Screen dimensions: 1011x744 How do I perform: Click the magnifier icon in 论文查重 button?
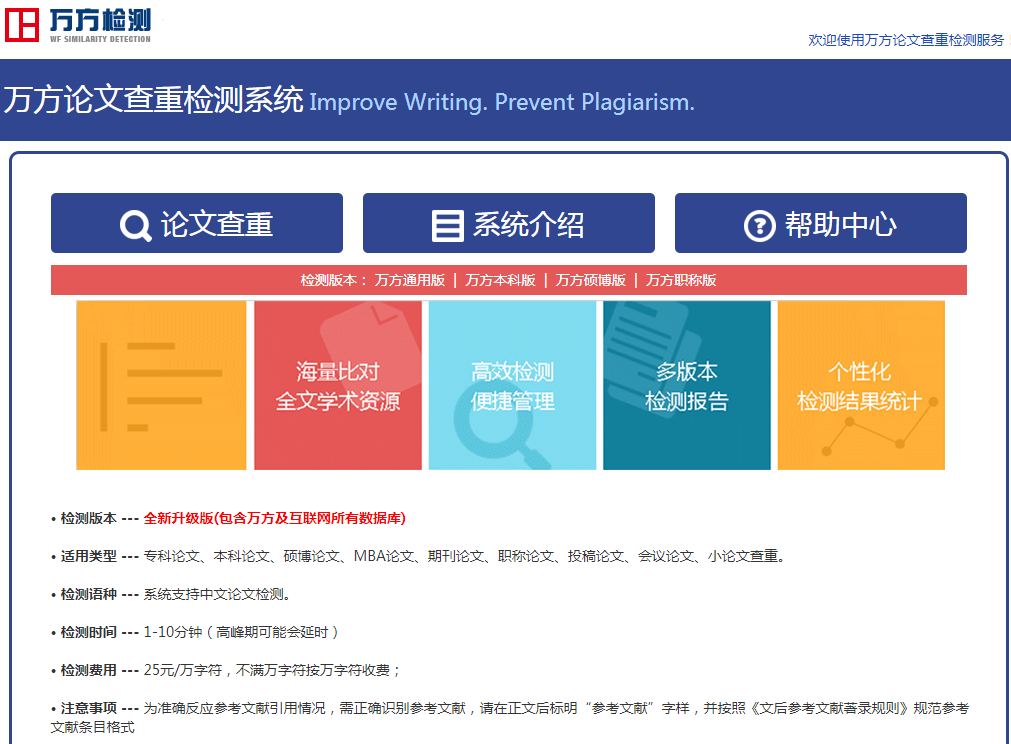[x=135, y=226]
